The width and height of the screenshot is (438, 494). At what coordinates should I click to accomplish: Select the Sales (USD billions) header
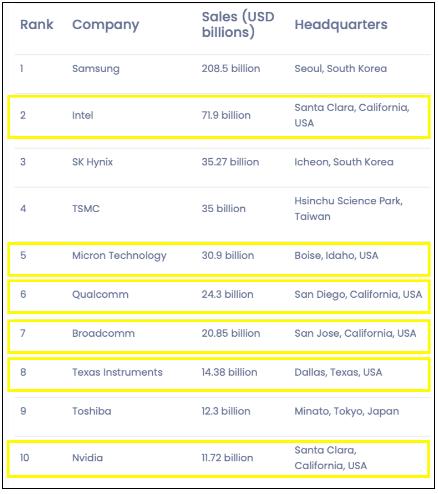[x=238, y=24]
